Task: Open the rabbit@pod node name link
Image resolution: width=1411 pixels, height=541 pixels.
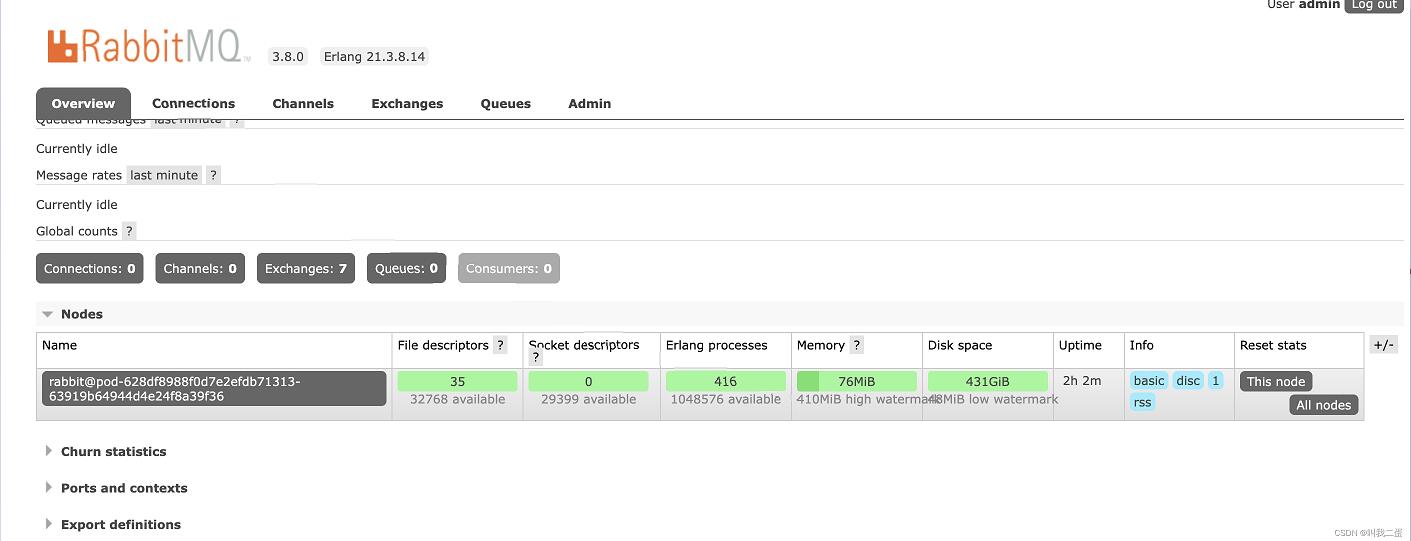Action: pos(214,388)
